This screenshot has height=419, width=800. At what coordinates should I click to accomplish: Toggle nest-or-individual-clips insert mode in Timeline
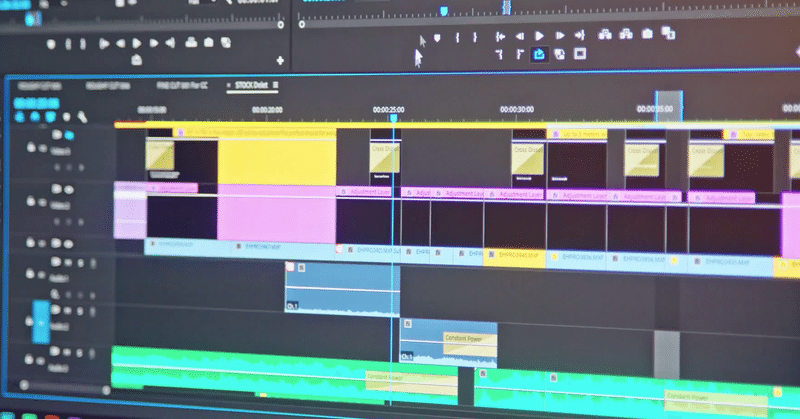point(20,117)
